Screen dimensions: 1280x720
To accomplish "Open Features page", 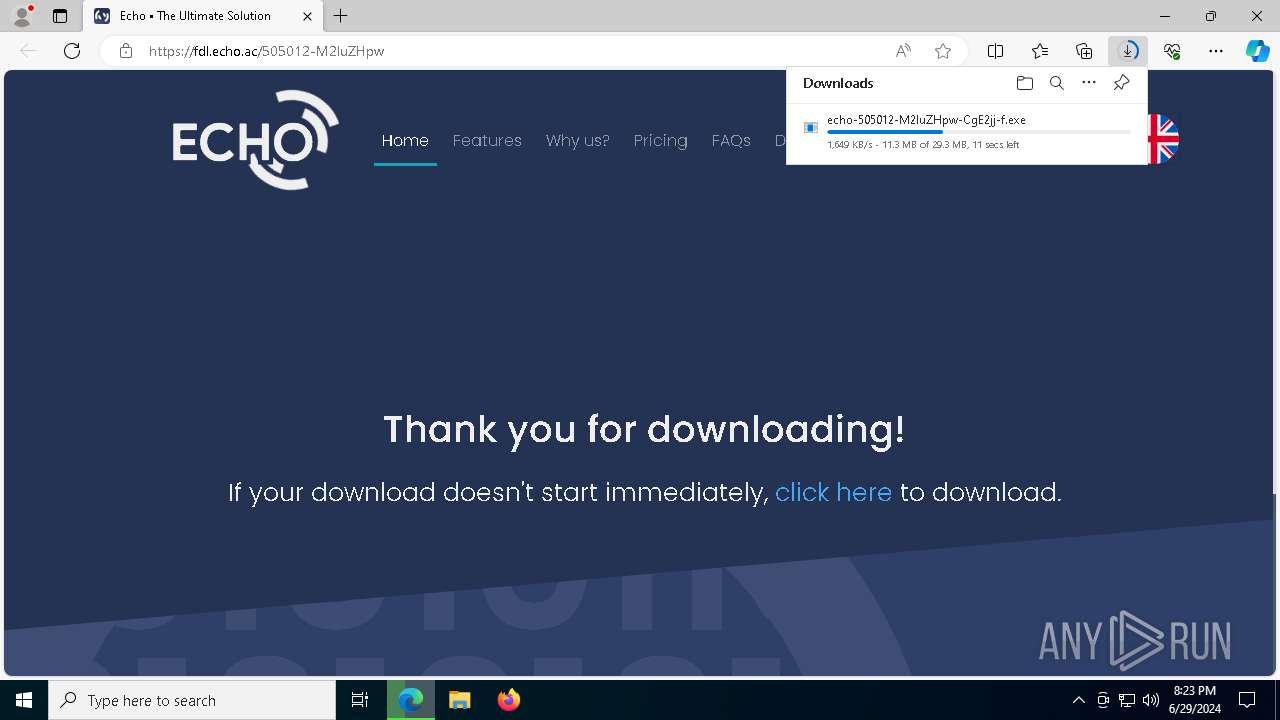I will [x=487, y=141].
